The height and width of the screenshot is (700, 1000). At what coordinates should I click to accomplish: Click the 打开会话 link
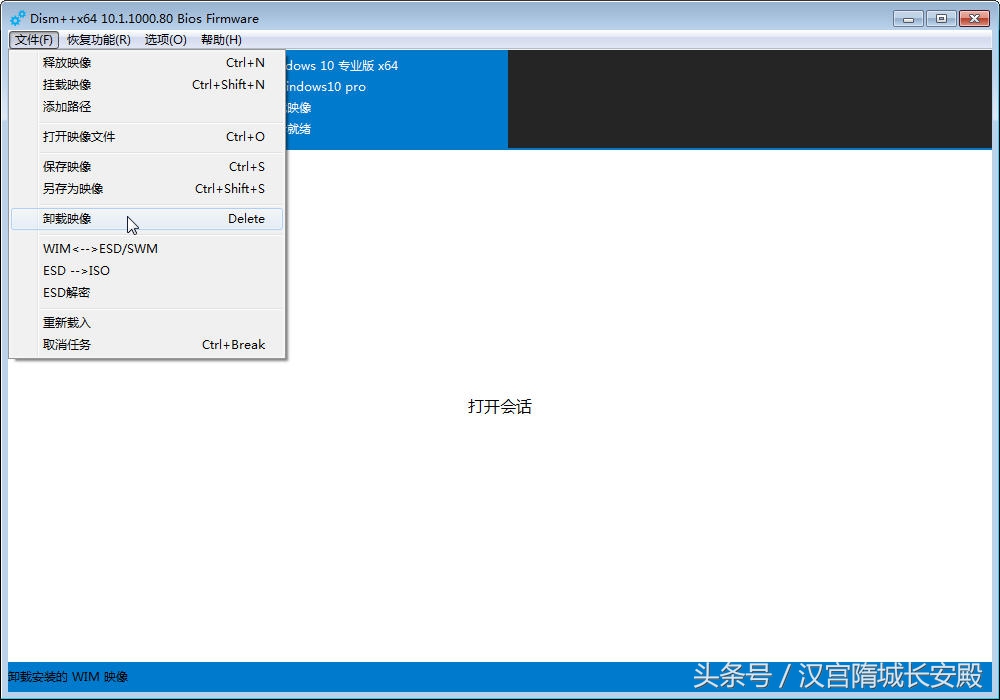coord(499,407)
